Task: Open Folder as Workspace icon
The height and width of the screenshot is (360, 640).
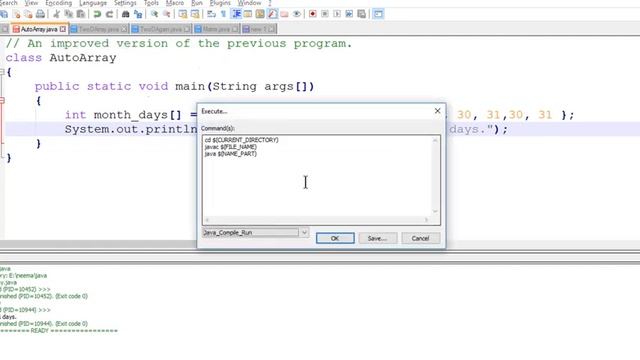Action: click(284, 14)
